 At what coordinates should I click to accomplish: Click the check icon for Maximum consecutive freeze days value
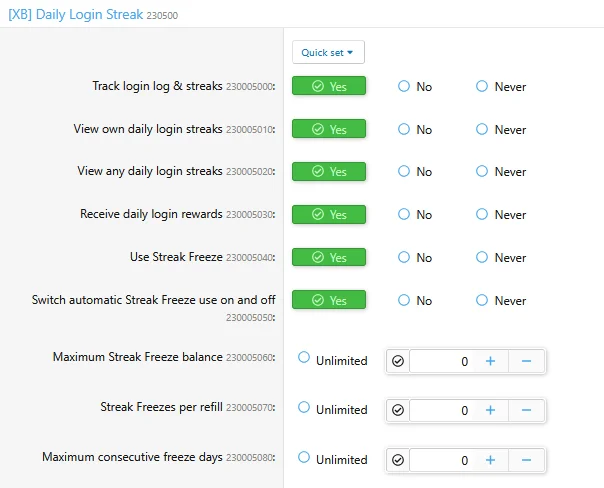point(398,460)
